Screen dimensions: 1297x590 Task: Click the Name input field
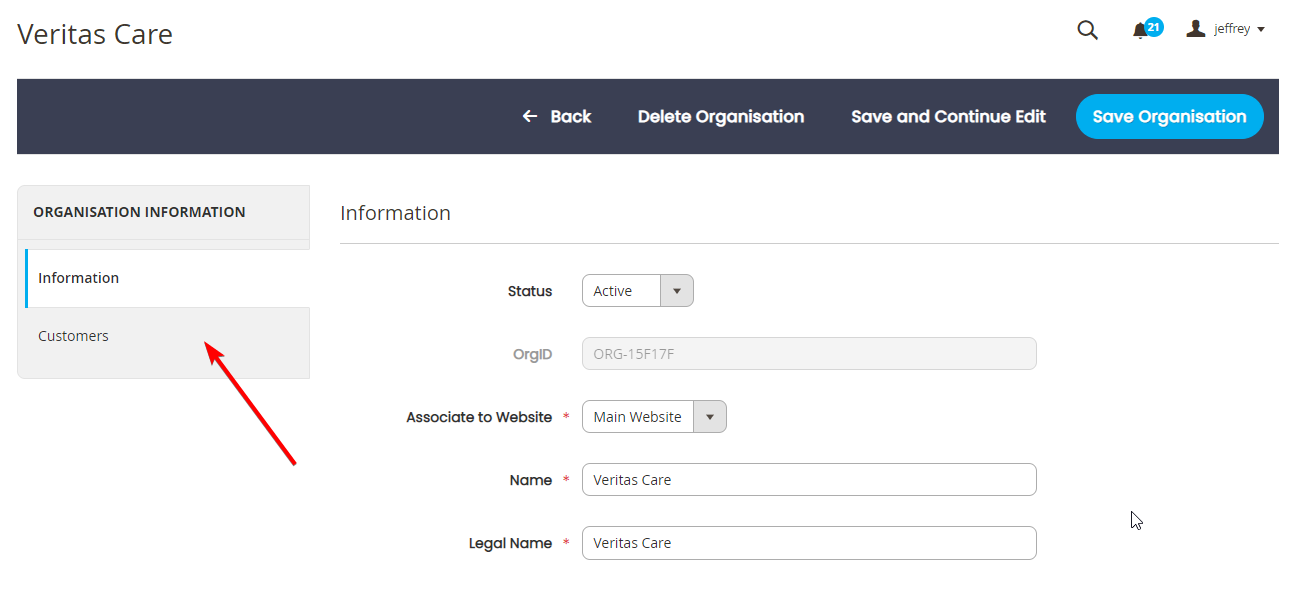809,480
